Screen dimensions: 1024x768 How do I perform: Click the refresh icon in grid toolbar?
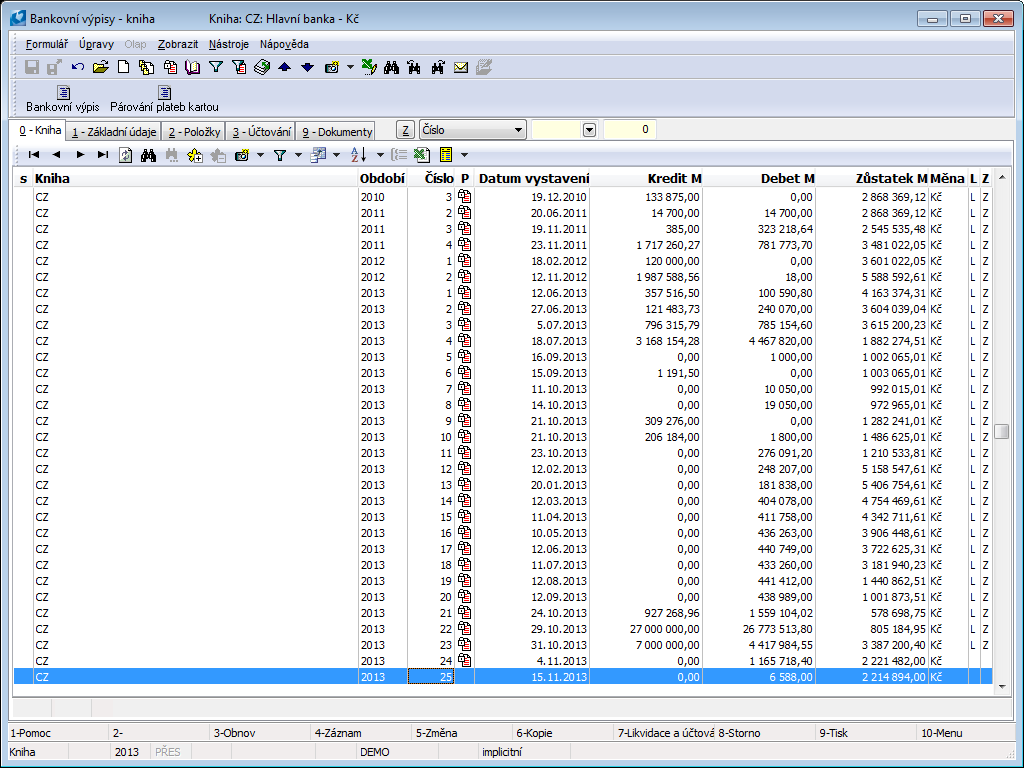(x=126, y=155)
